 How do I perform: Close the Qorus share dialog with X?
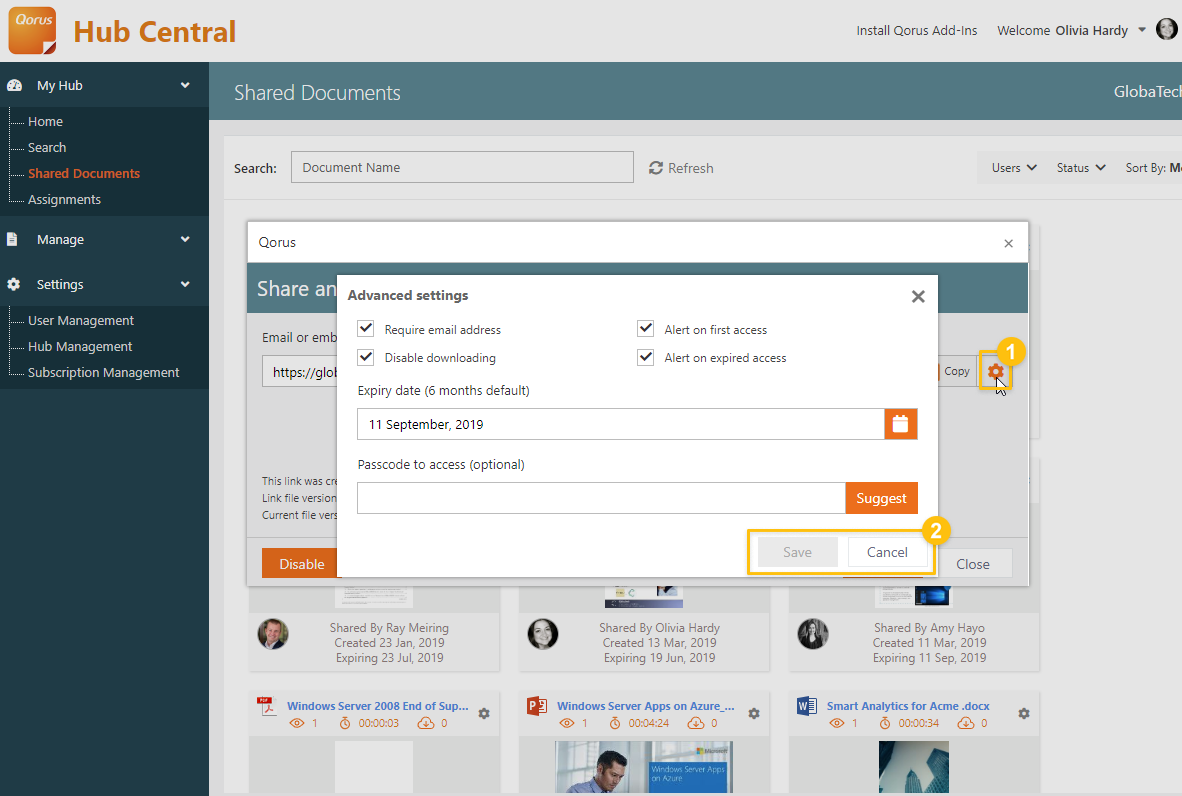pyautogui.click(x=1008, y=243)
